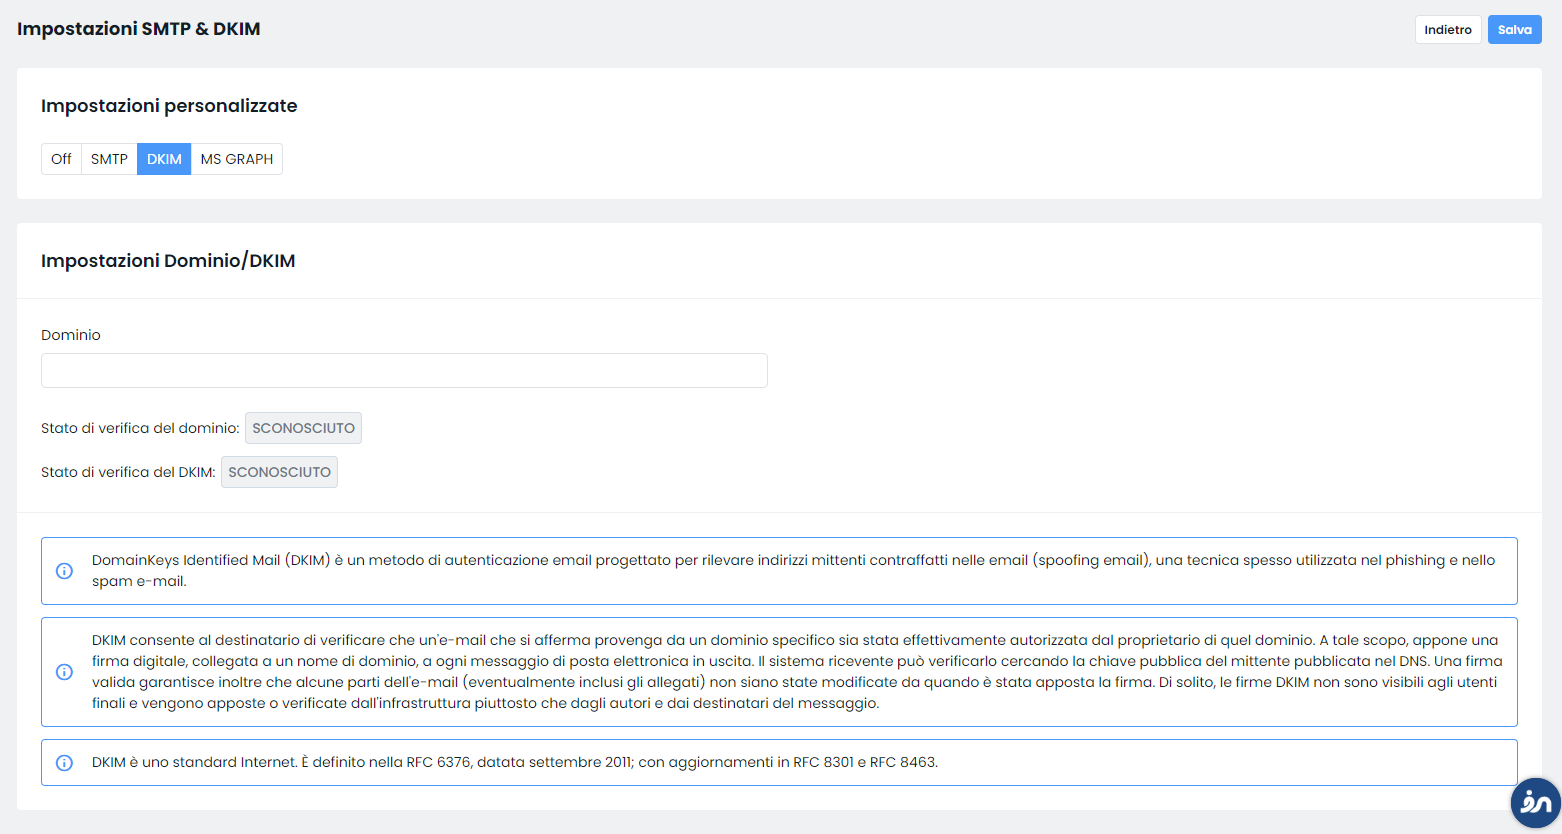Enable the DKIM option
The height and width of the screenshot is (834, 1562).
[163, 158]
